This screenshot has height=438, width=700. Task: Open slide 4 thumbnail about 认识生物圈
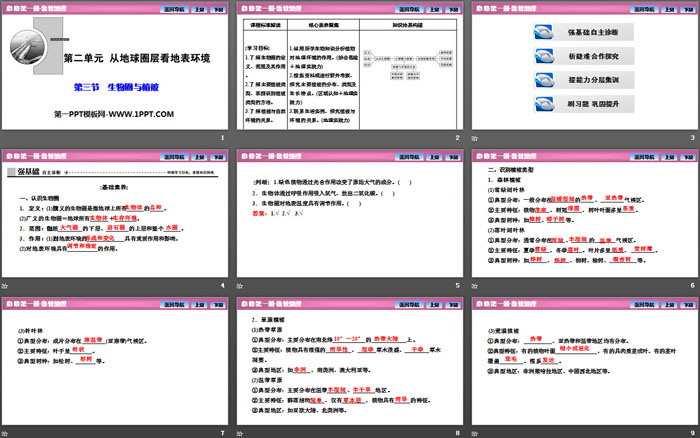click(116, 222)
